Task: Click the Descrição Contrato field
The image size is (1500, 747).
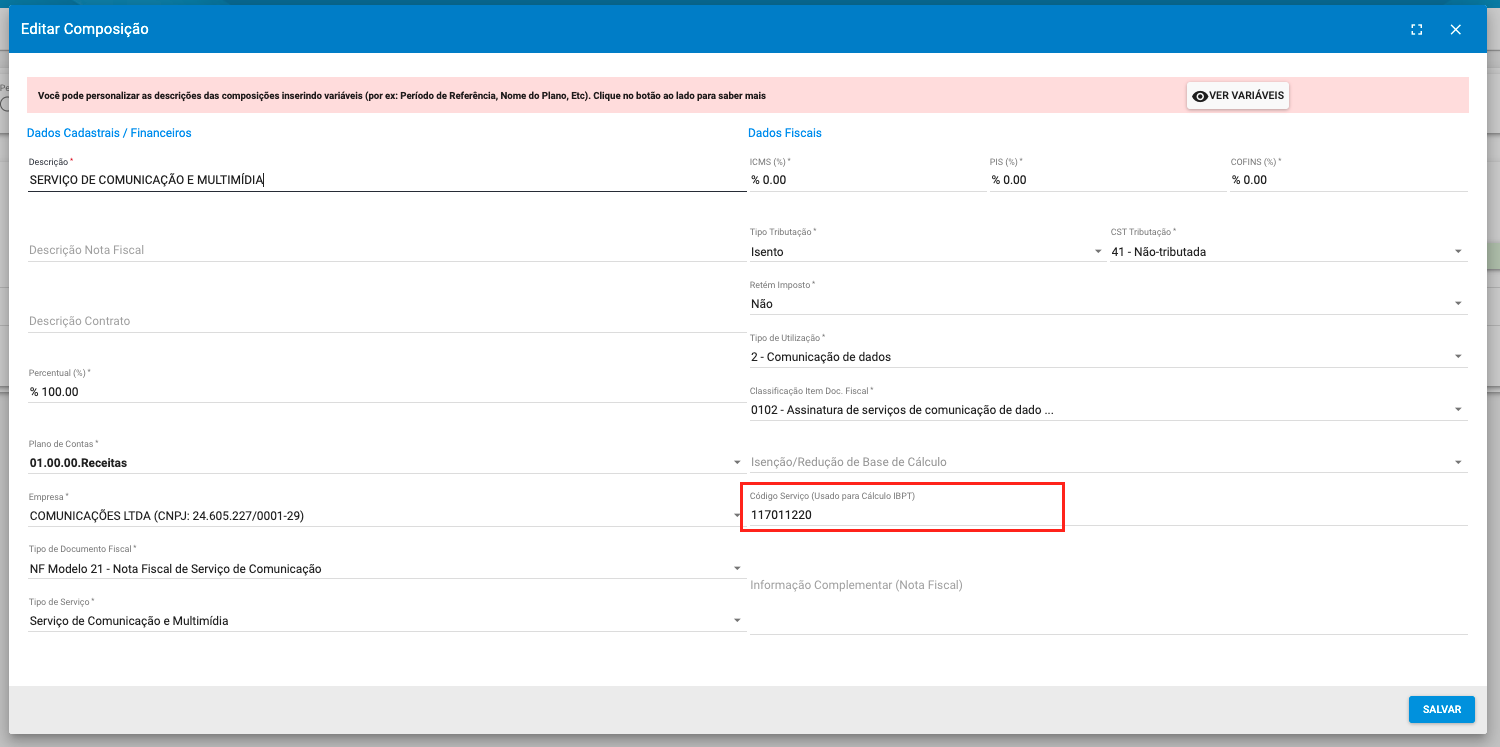Action: tap(387, 321)
